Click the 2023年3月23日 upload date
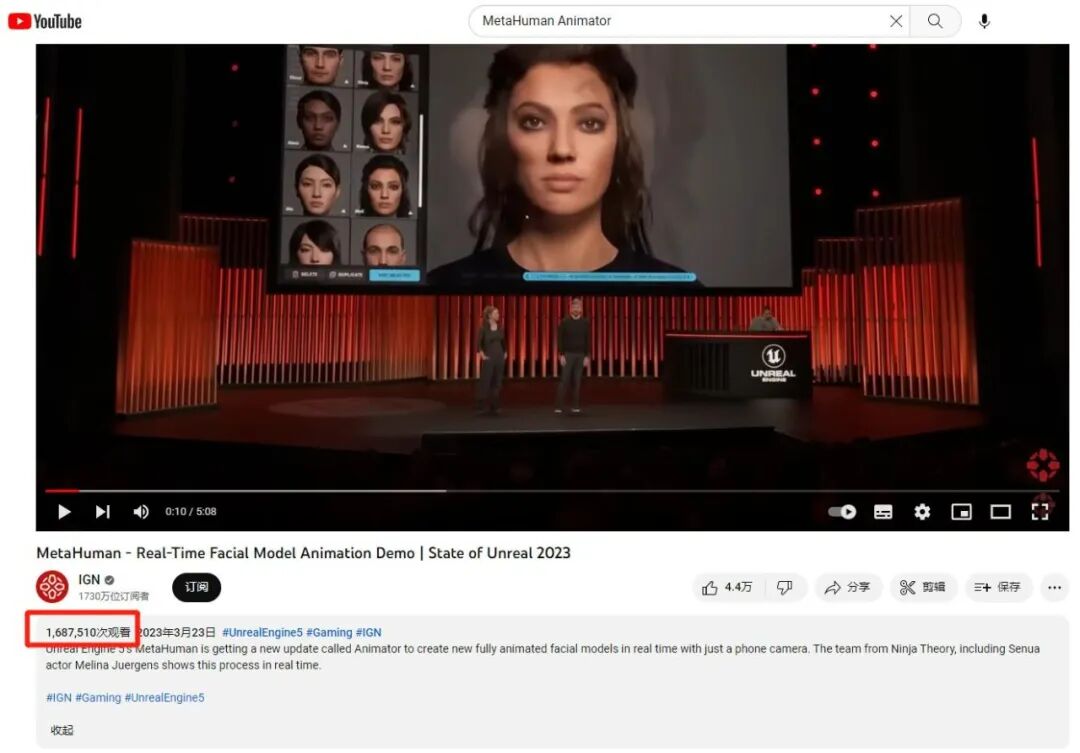 [176, 632]
